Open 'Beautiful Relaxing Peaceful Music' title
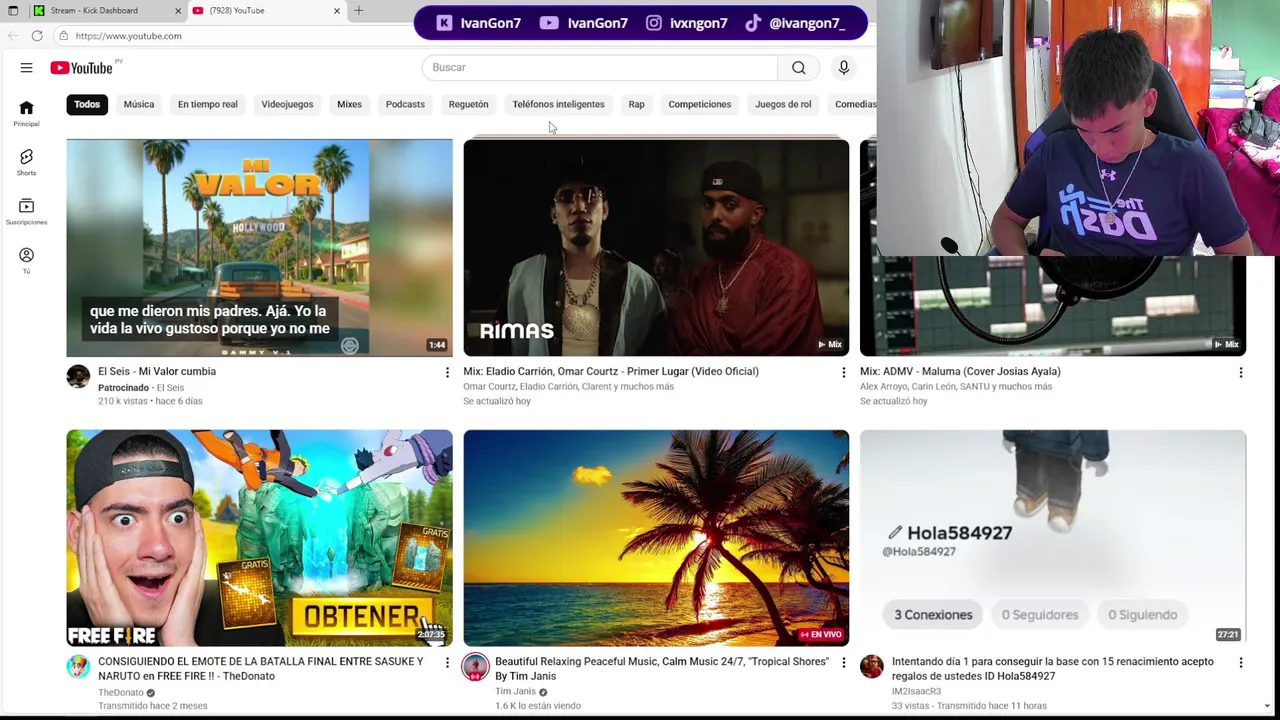The height and width of the screenshot is (720, 1280). coord(661,669)
